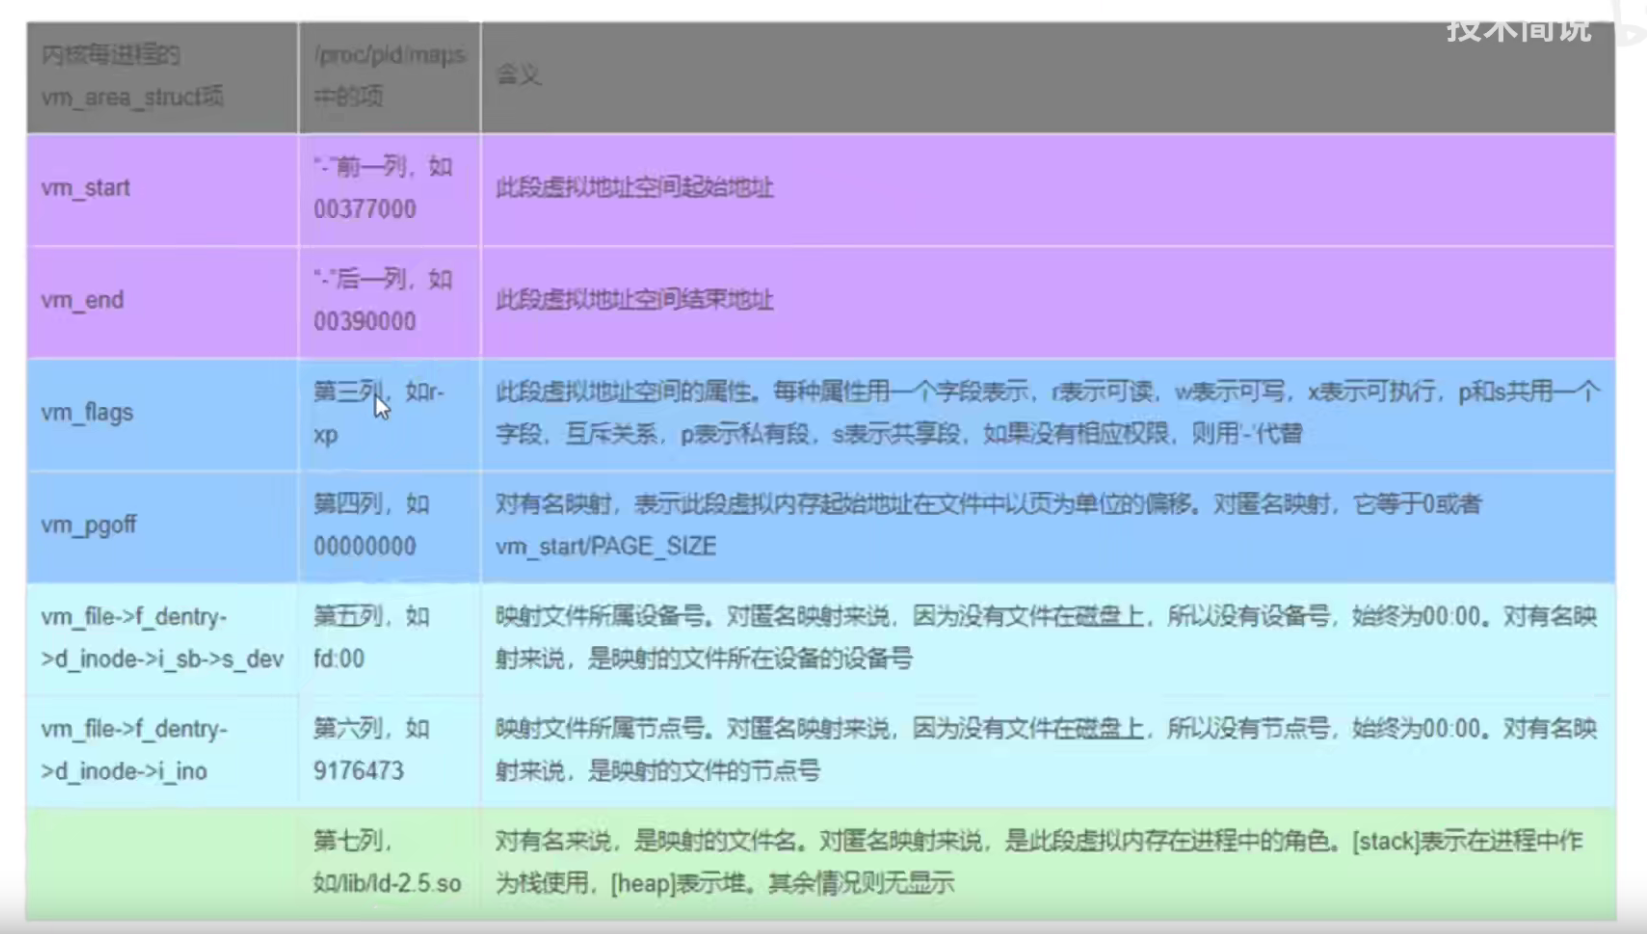Click the 技术简说 watermark text

point(1518,30)
